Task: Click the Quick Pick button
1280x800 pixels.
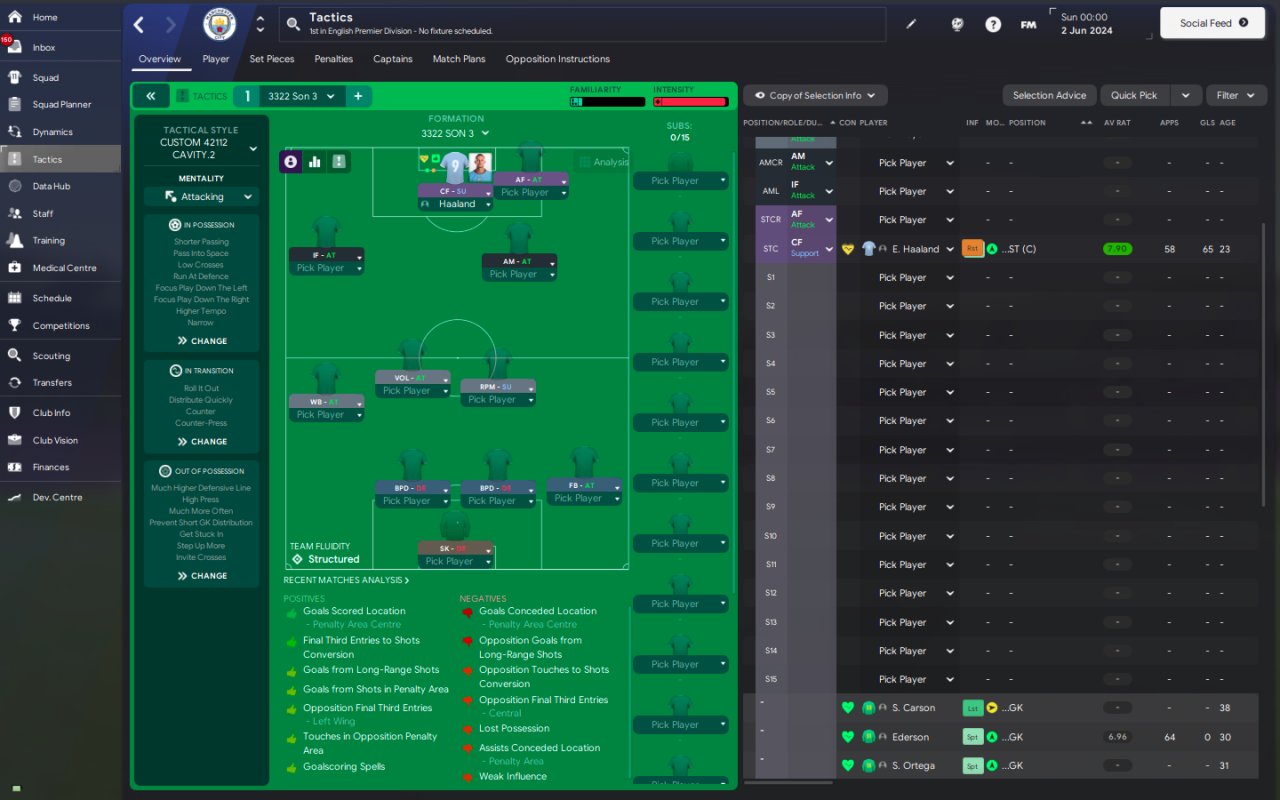Action: pos(1134,95)
